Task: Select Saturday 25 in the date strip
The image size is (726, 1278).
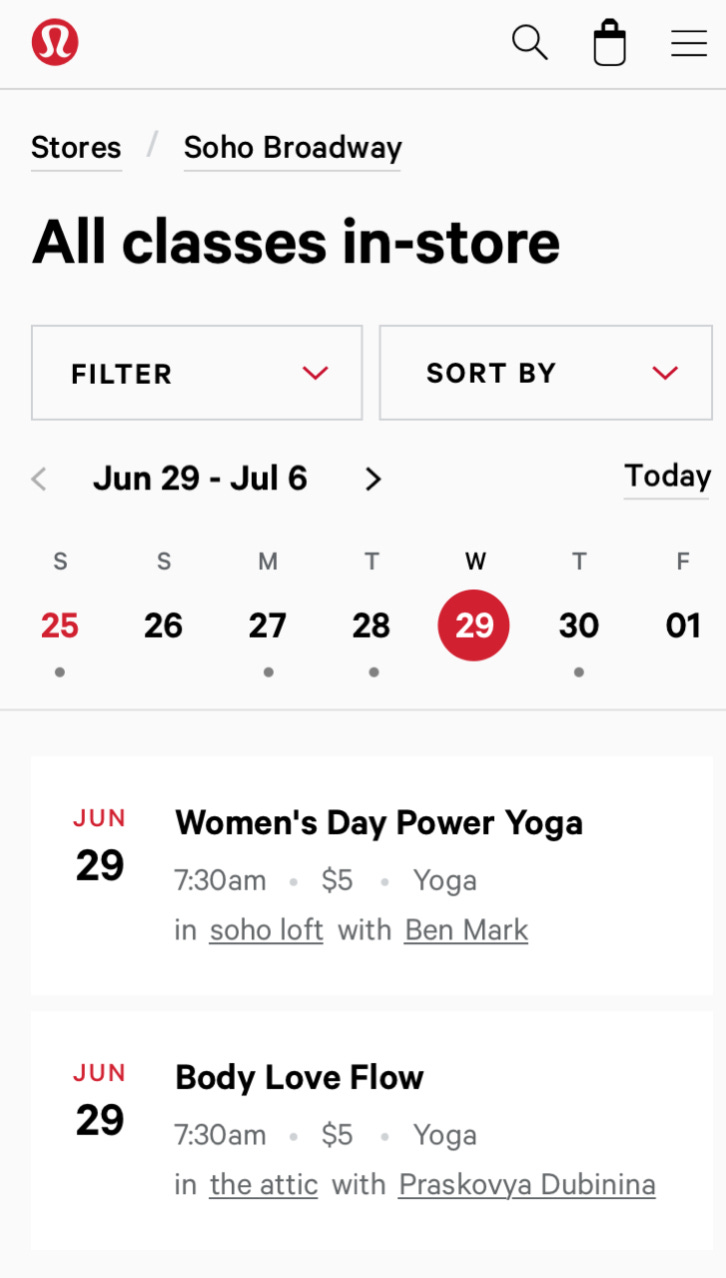Action: coord(60,626)
